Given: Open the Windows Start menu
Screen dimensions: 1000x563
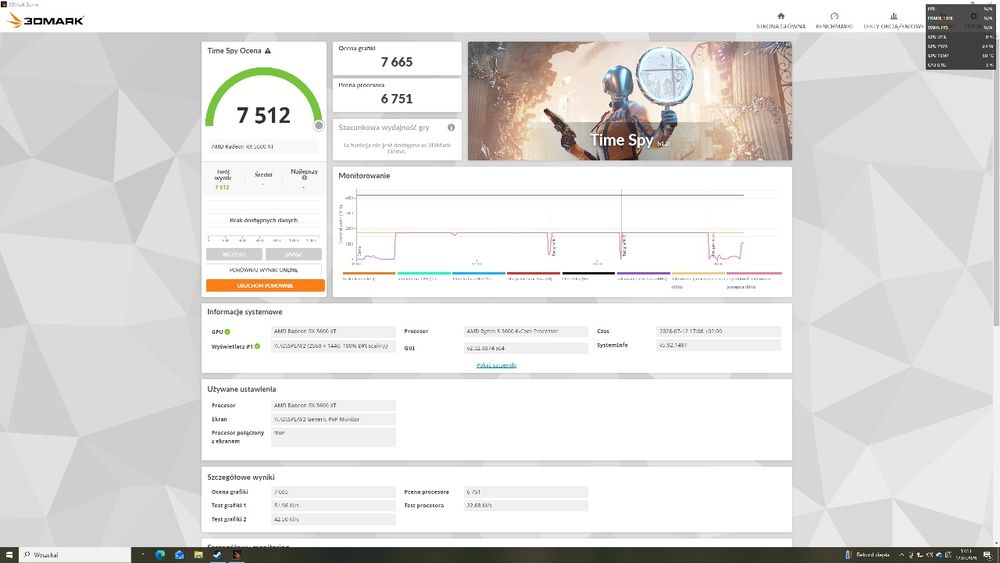Looking at the screenshot, I should [9, 555].
